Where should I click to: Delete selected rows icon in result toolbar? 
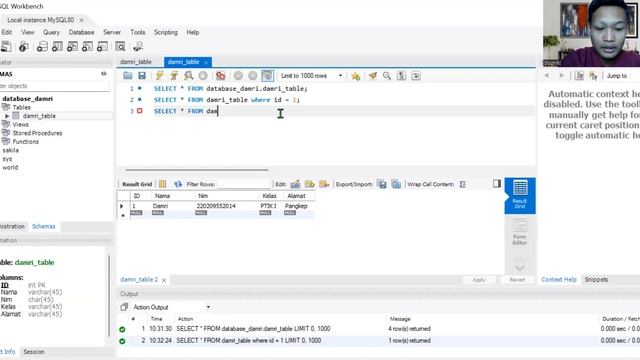click(324, 184)
